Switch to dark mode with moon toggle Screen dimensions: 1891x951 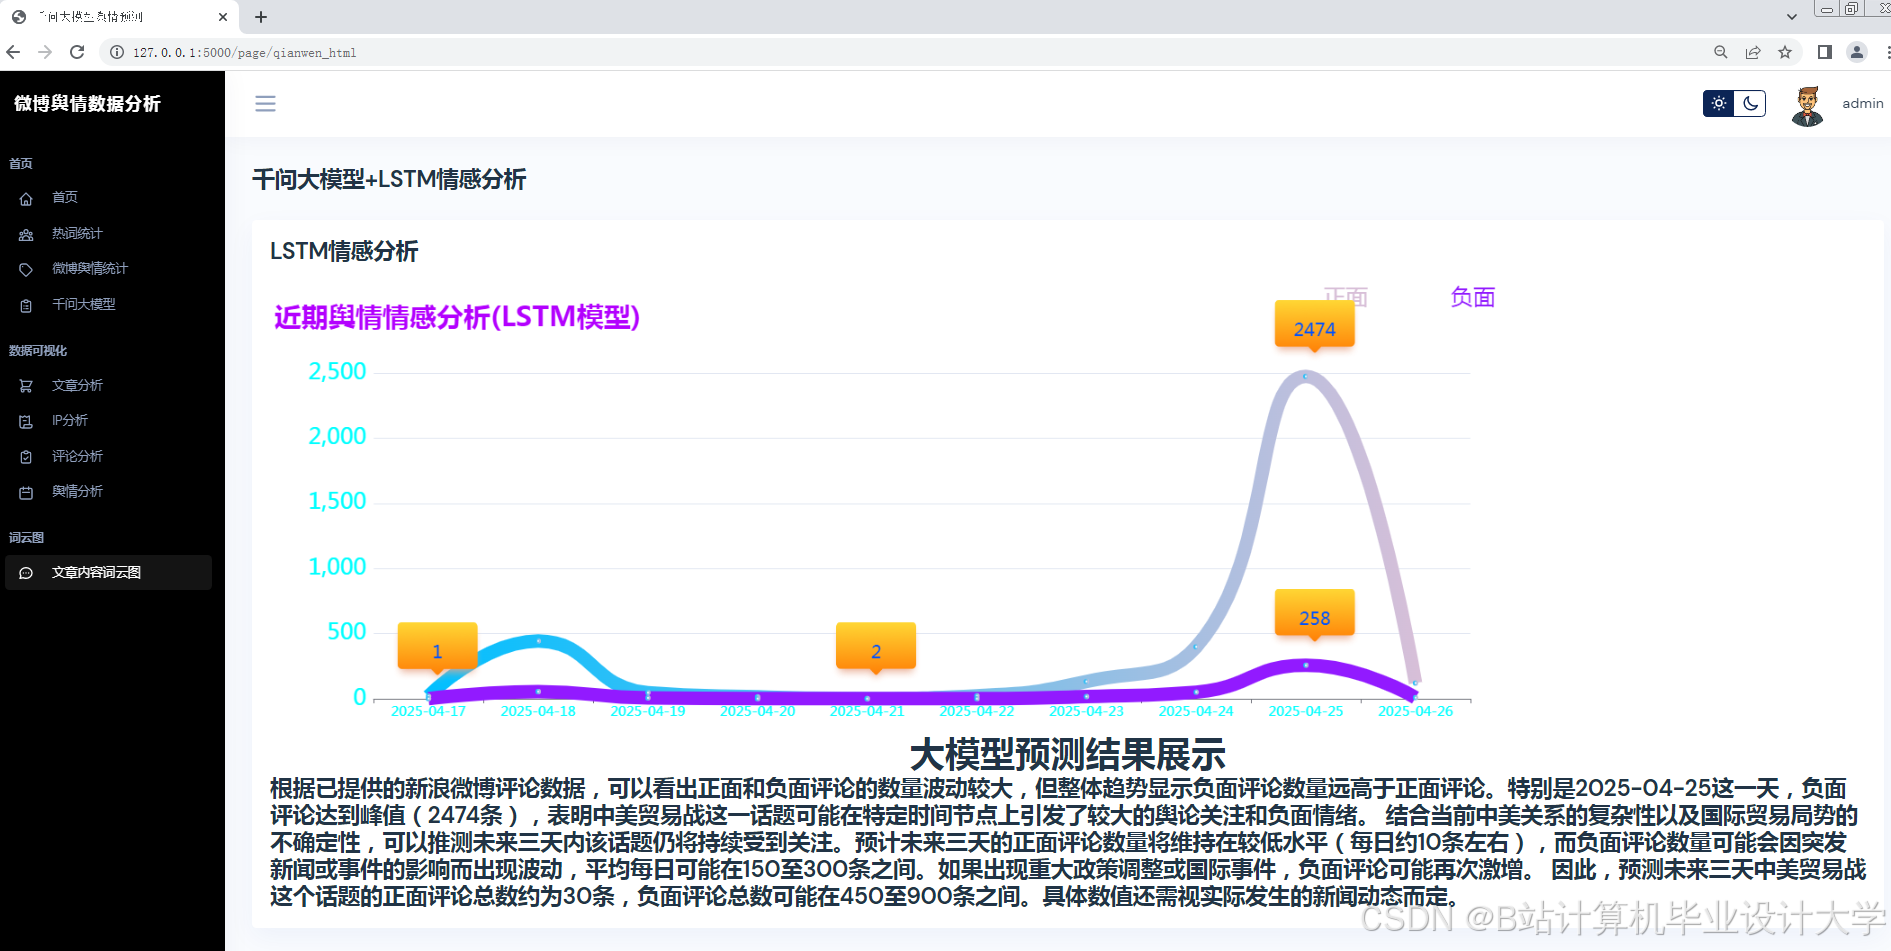coord(1748,103)
